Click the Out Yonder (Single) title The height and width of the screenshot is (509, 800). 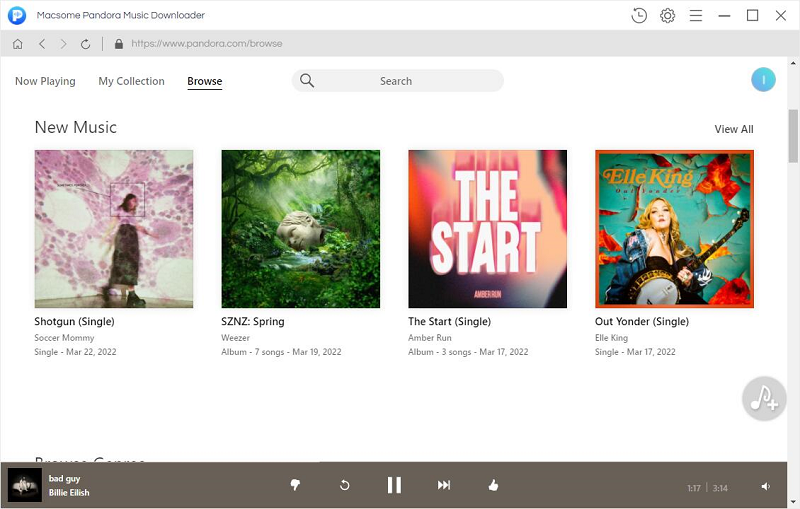641,322
